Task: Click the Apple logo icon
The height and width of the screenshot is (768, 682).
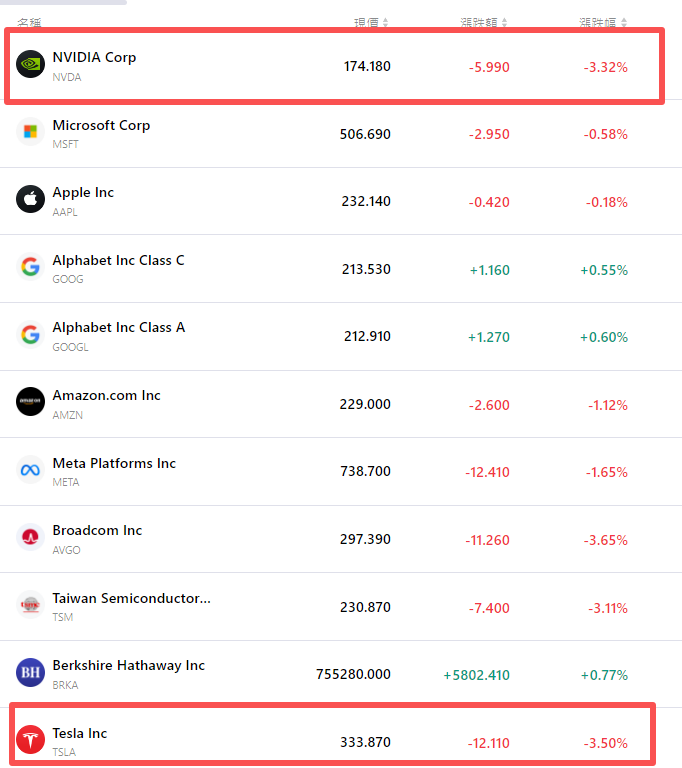Action: [x=31, y=199]
